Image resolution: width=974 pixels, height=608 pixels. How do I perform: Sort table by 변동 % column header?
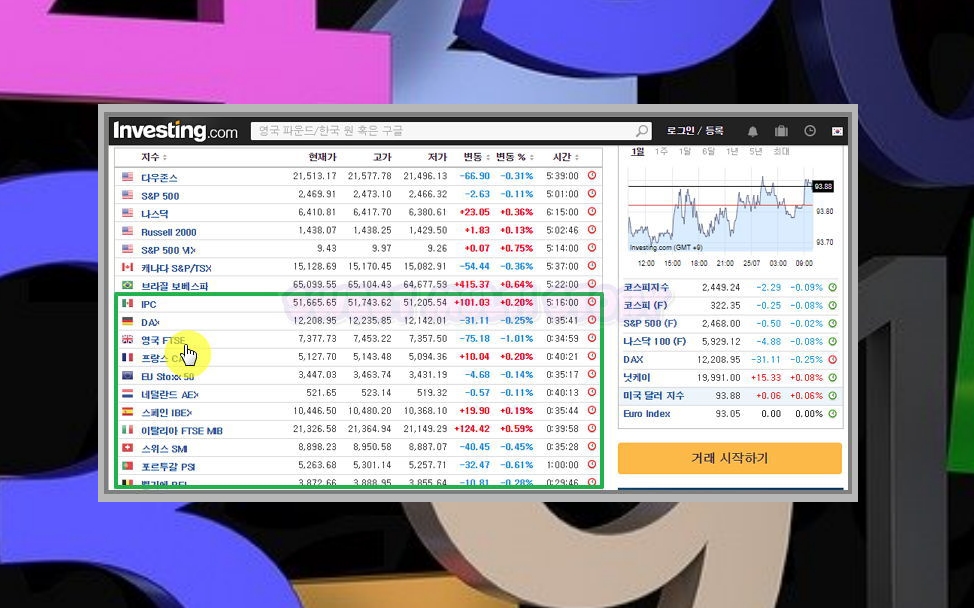515,157
